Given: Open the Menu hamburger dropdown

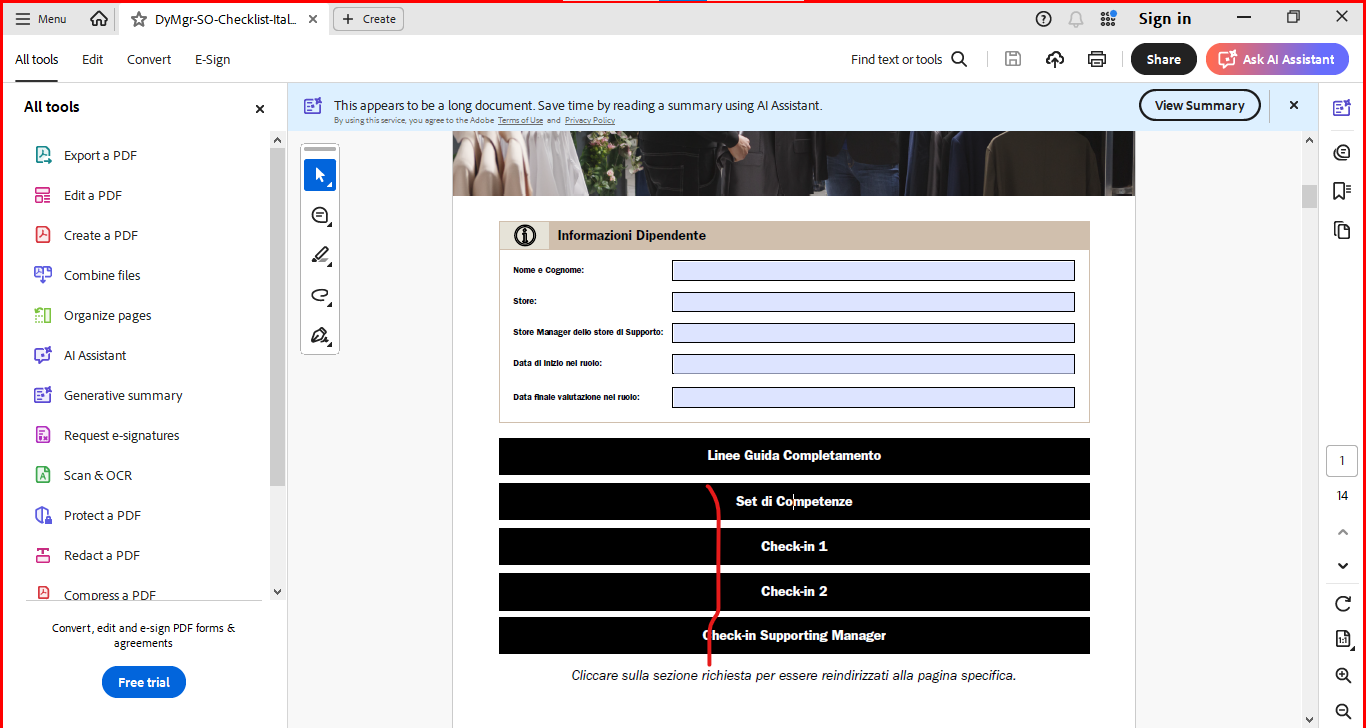Looking at the screenshot, I should coord(41,19).
